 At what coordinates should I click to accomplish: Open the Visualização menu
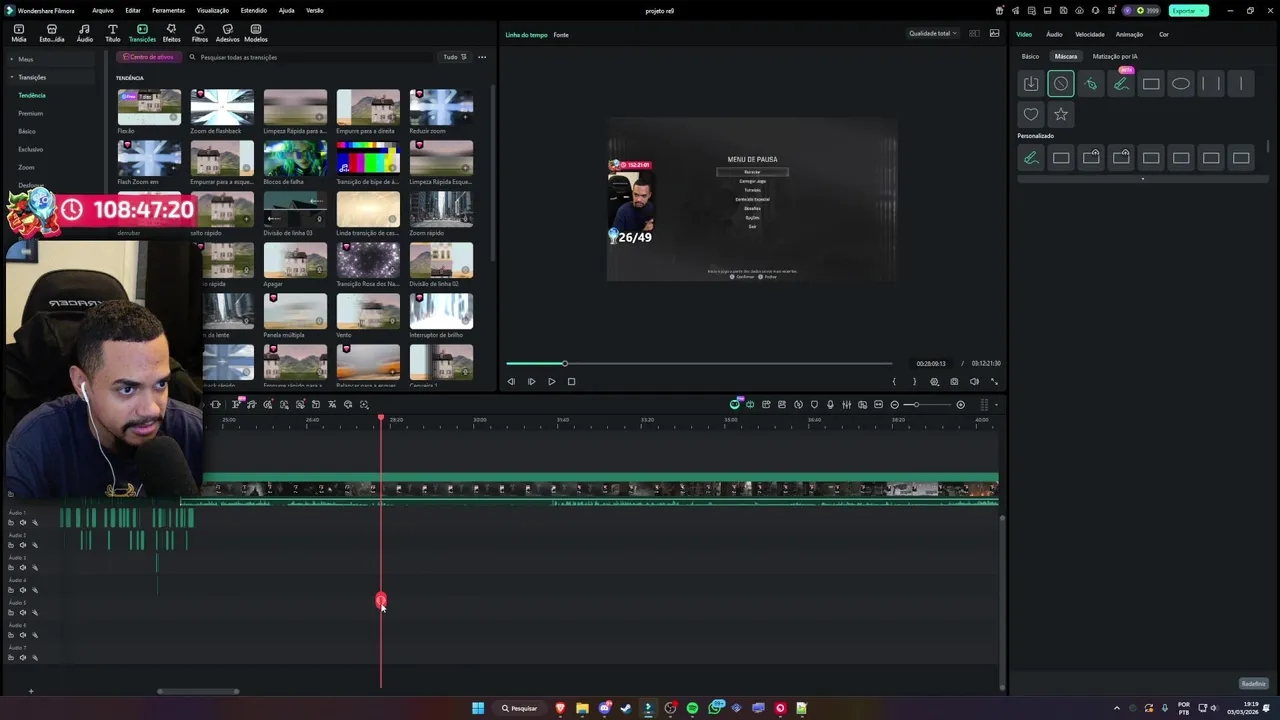coord(212,10)
